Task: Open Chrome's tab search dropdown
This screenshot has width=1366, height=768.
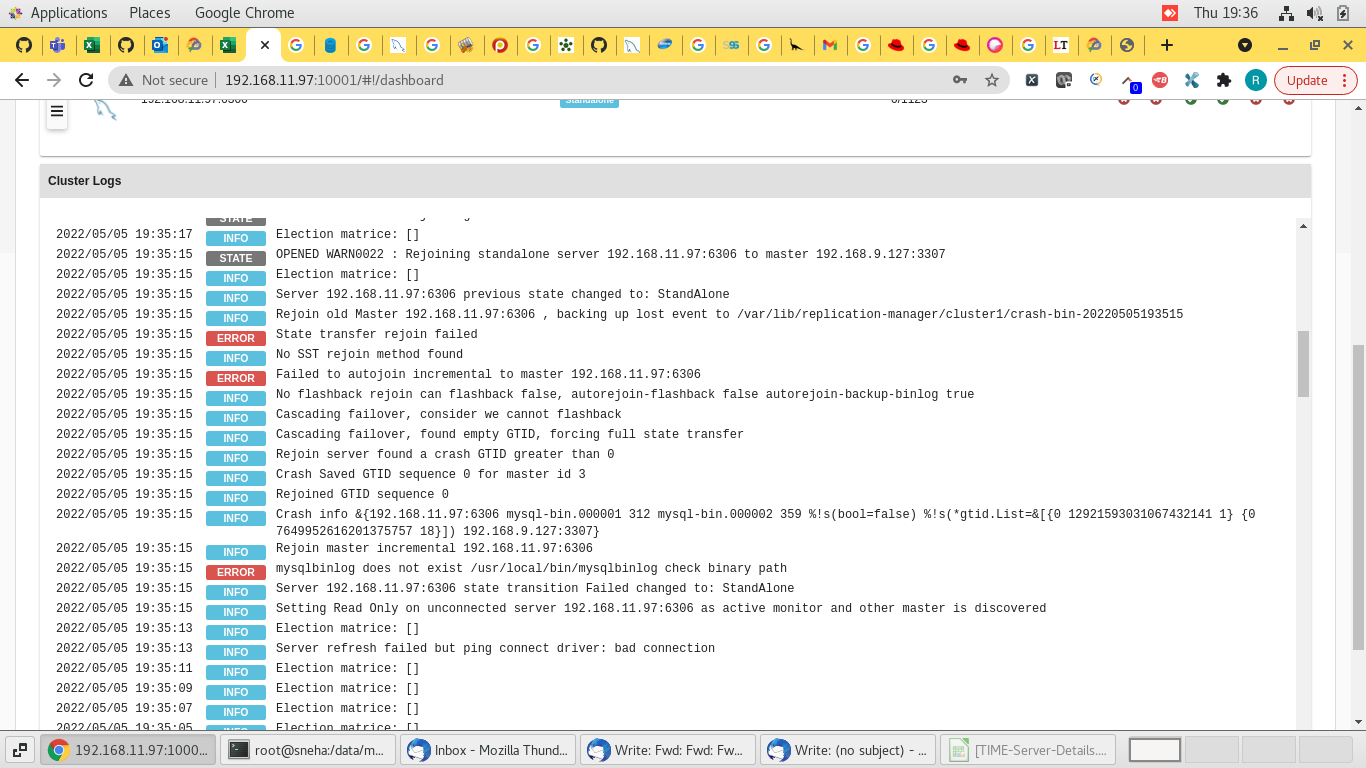Action: [x=1245, y=45]
